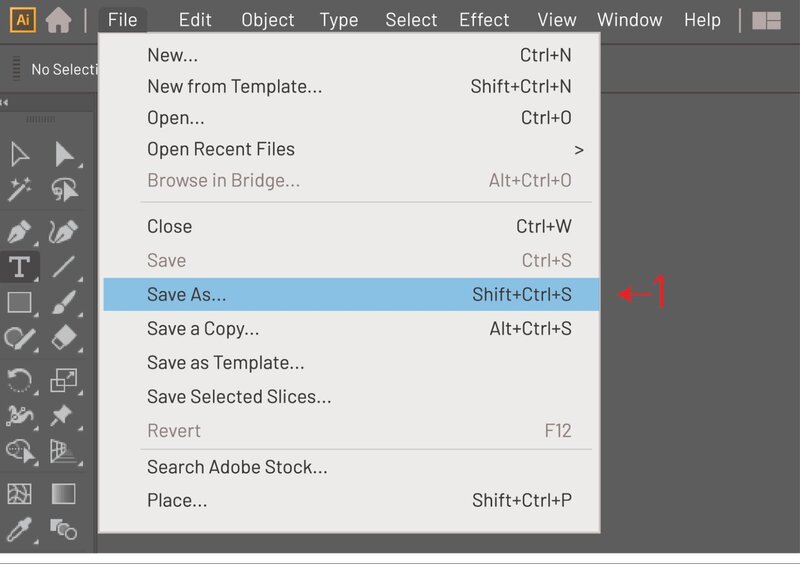Select the Paintbrush tool

(64, 301)
